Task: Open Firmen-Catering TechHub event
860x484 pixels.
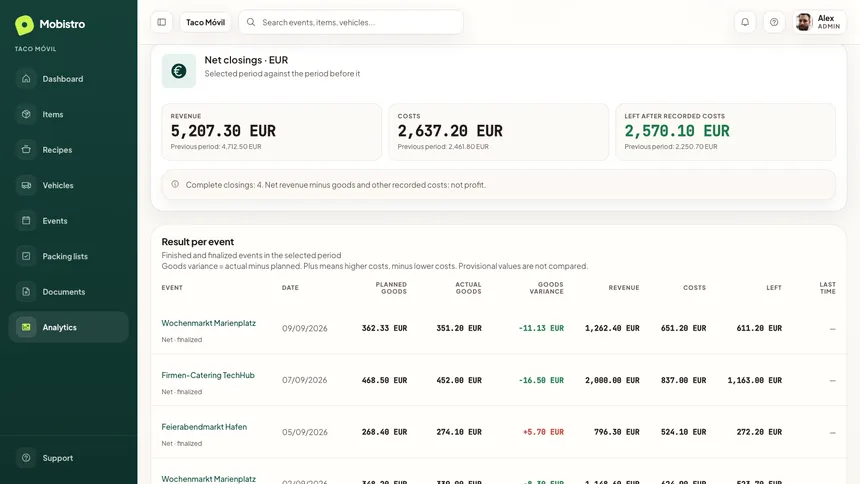Action: pyautogui.click(x=208, y=375)
